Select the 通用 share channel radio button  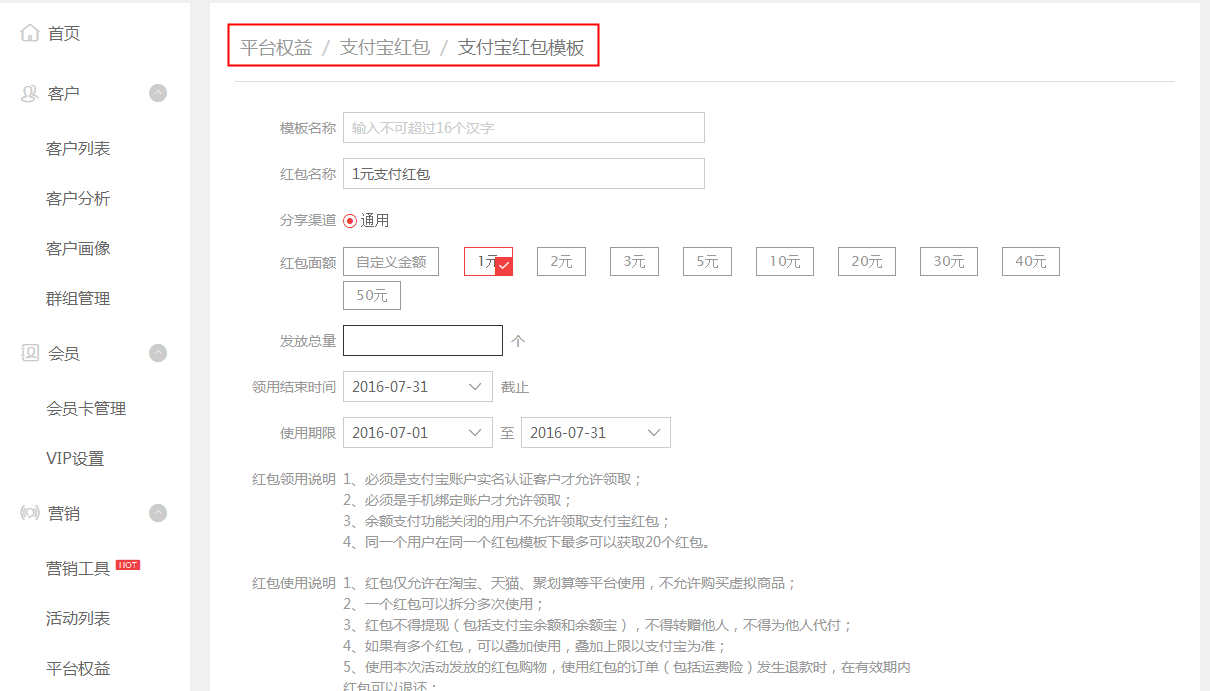(350, 221)
